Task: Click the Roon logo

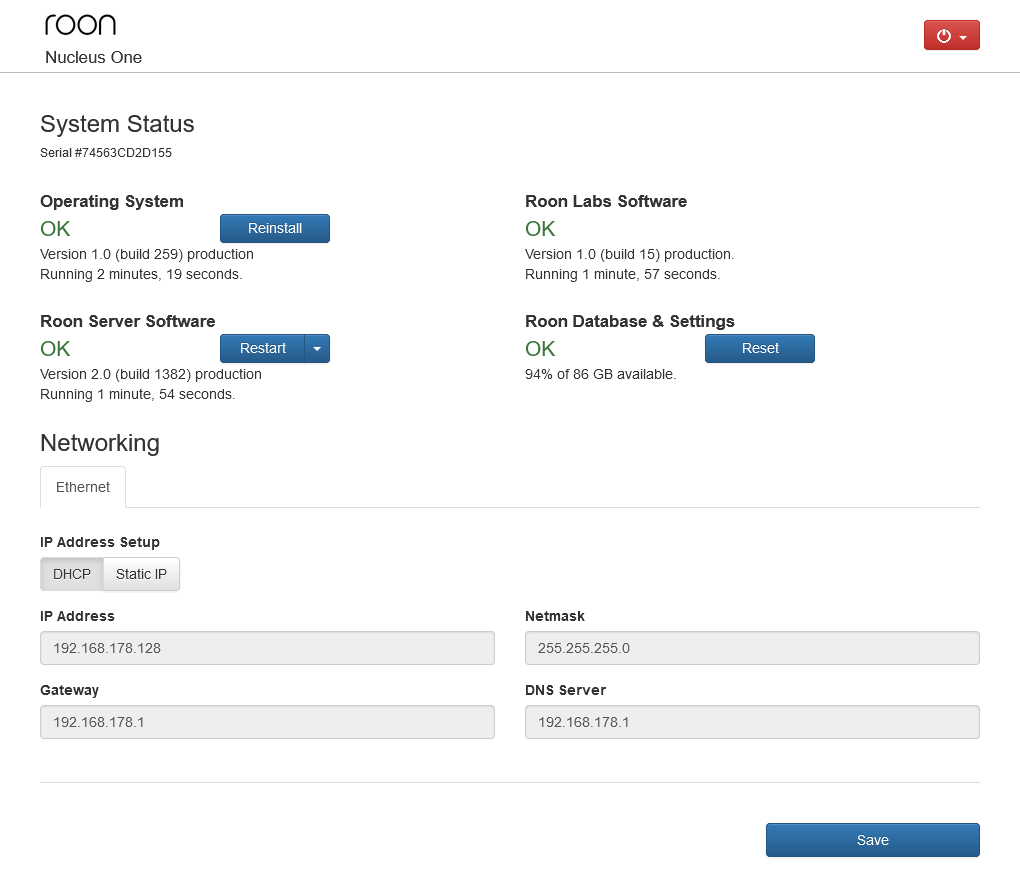Action: pos(80,25)
